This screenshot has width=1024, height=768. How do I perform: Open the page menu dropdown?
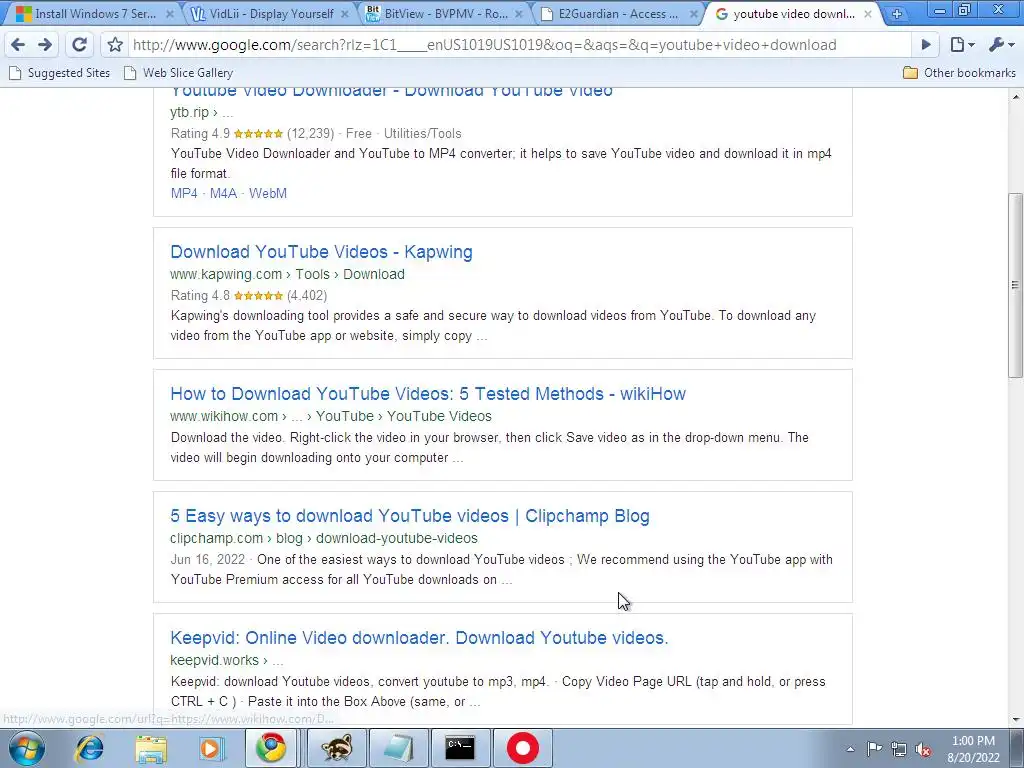point(962,44)
